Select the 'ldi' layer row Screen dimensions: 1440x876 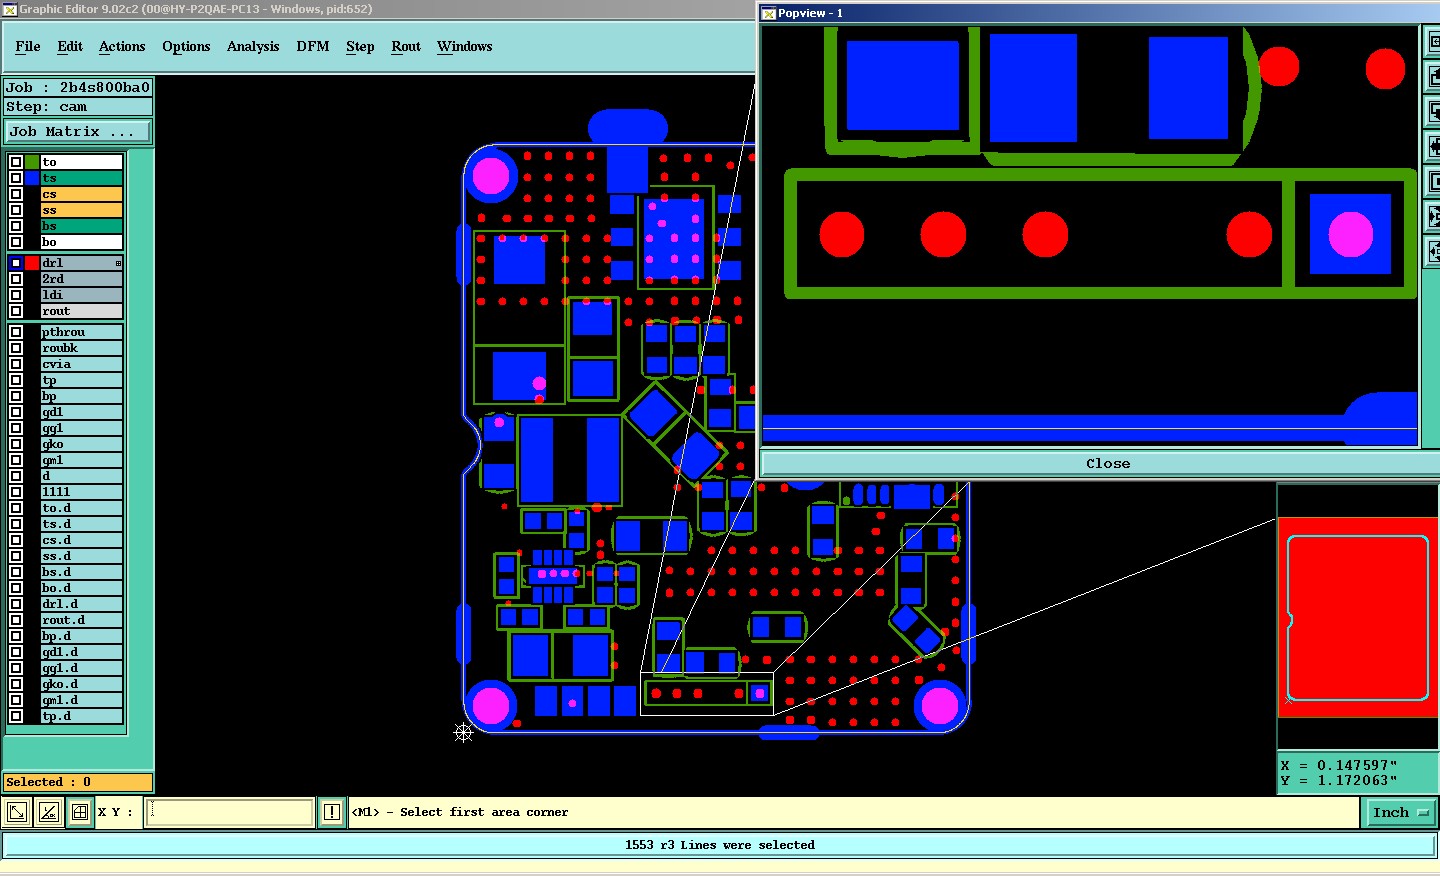tap(81, 295)
